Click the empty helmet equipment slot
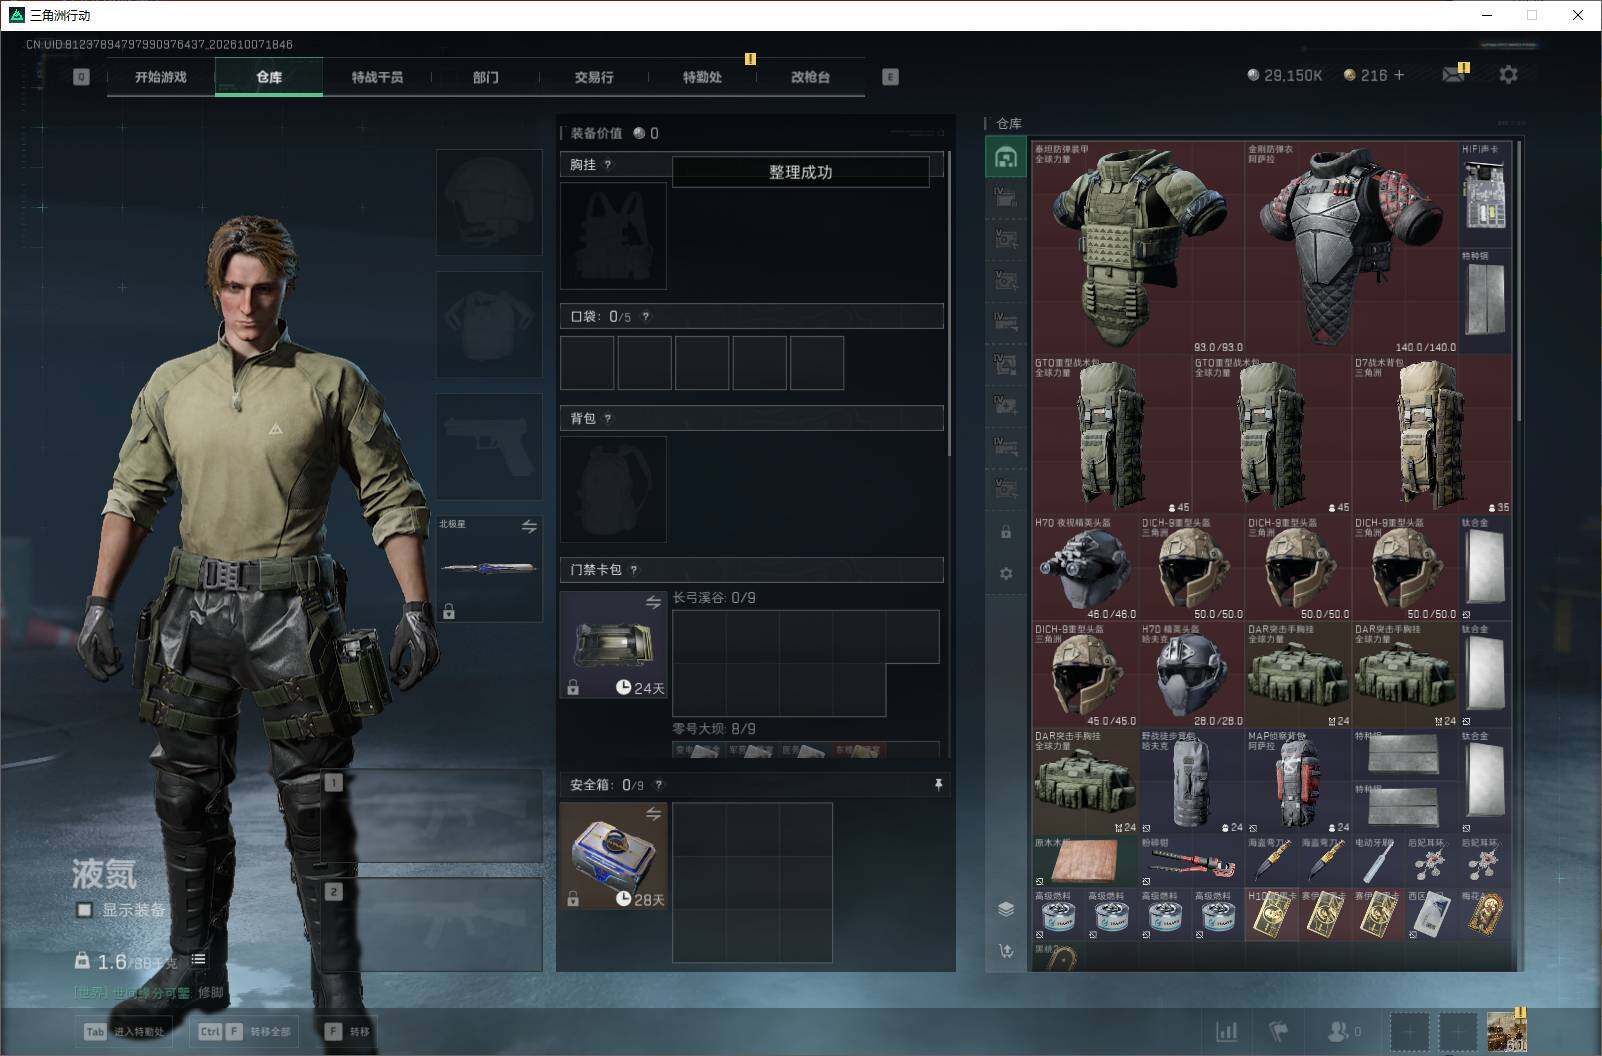1602x1056 pixels. point(489,203)
